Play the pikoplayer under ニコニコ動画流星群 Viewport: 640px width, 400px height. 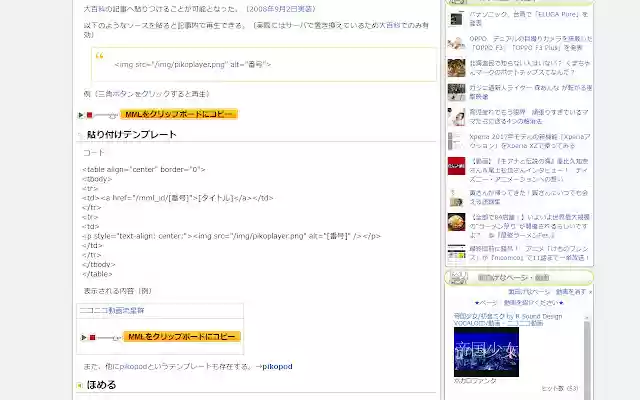tap(84, 338)
